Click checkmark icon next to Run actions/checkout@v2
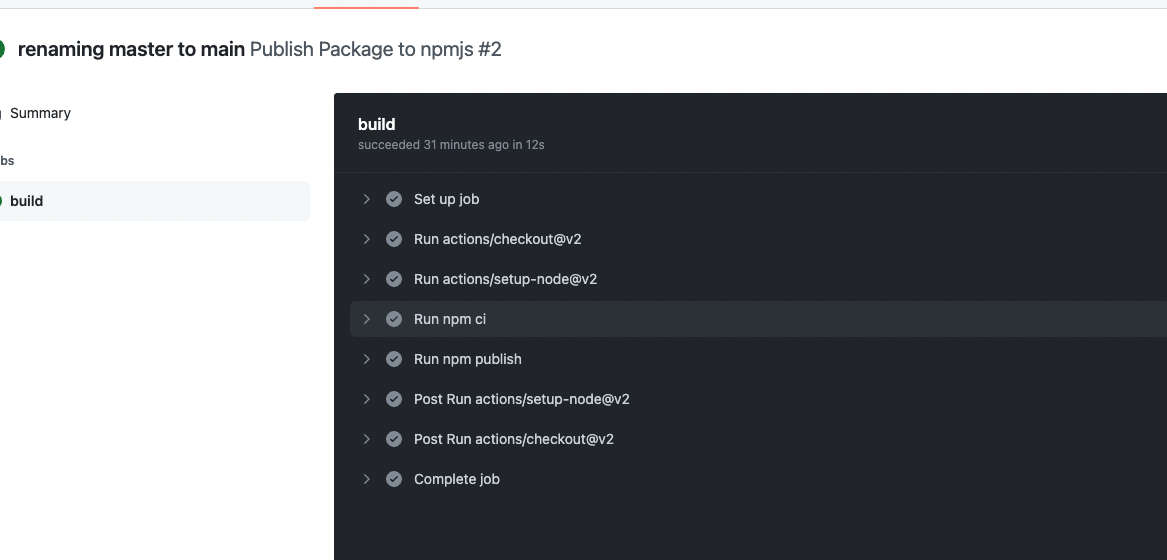 point(394,239)
